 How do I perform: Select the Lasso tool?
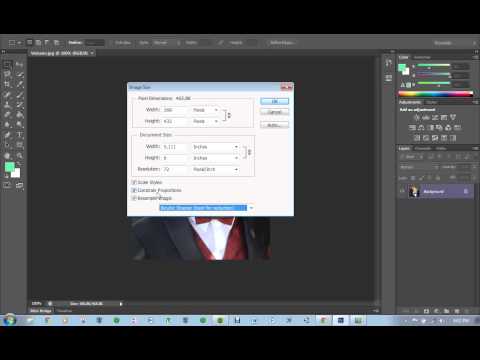[x=7, y=74]
